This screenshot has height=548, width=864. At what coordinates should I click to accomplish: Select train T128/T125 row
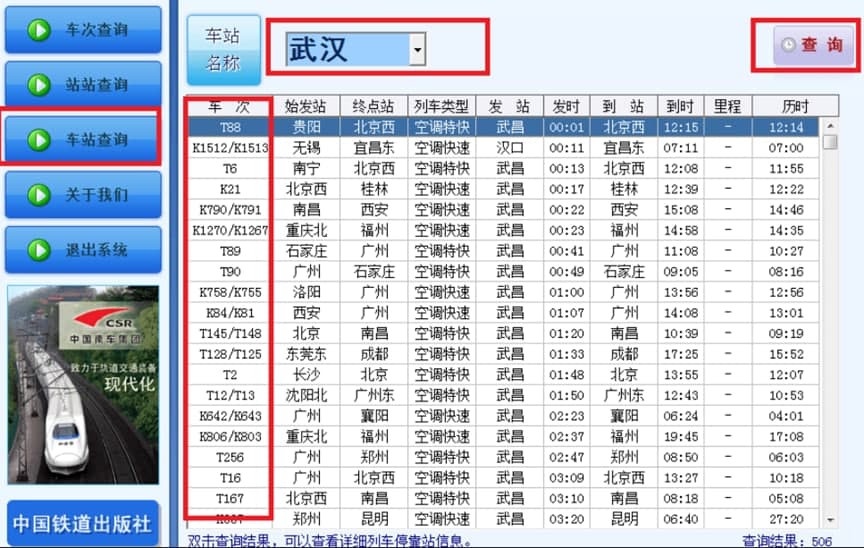point(503,354)
